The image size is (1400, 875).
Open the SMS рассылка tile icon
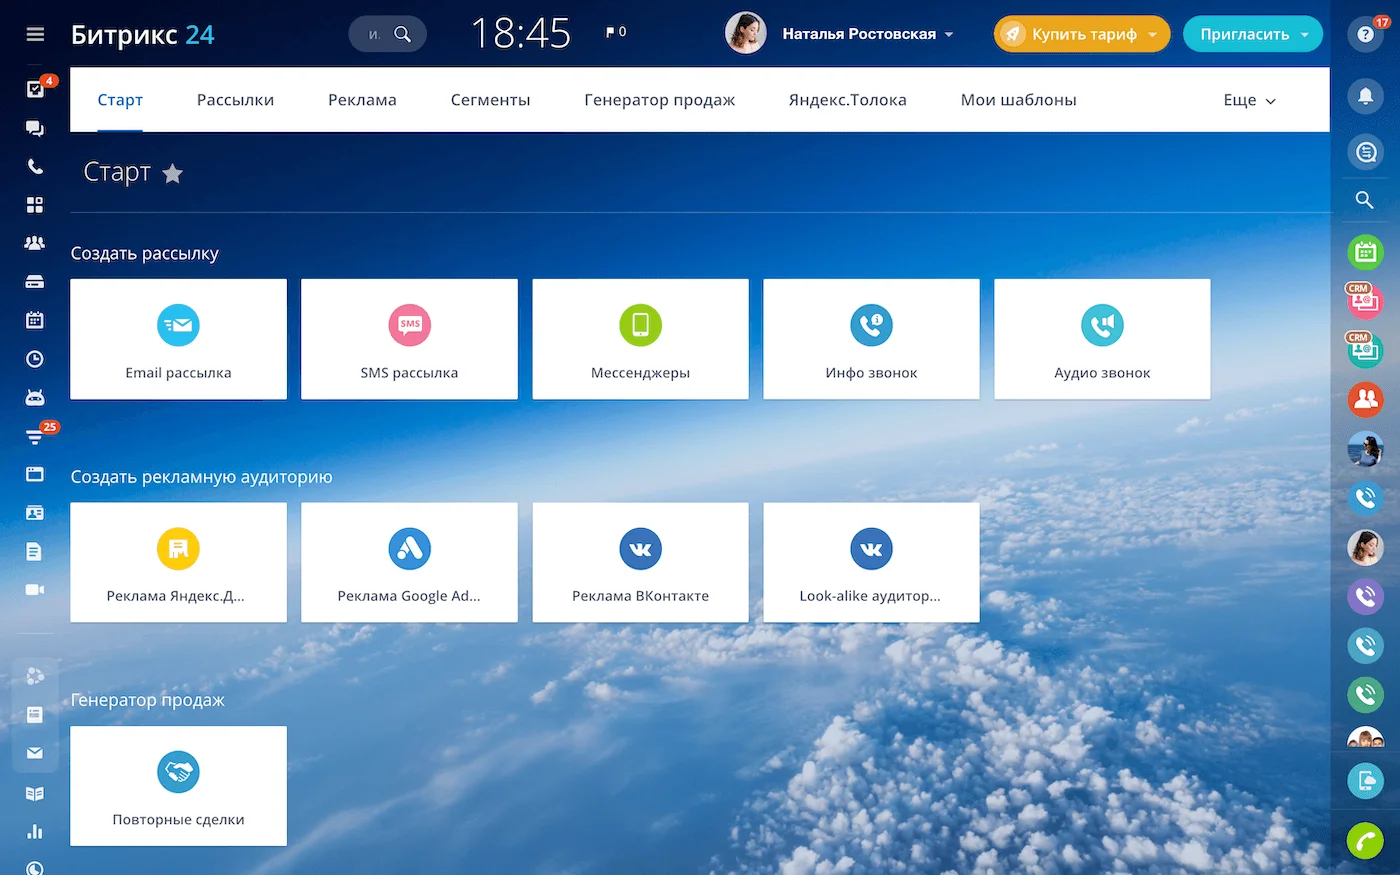409,325
